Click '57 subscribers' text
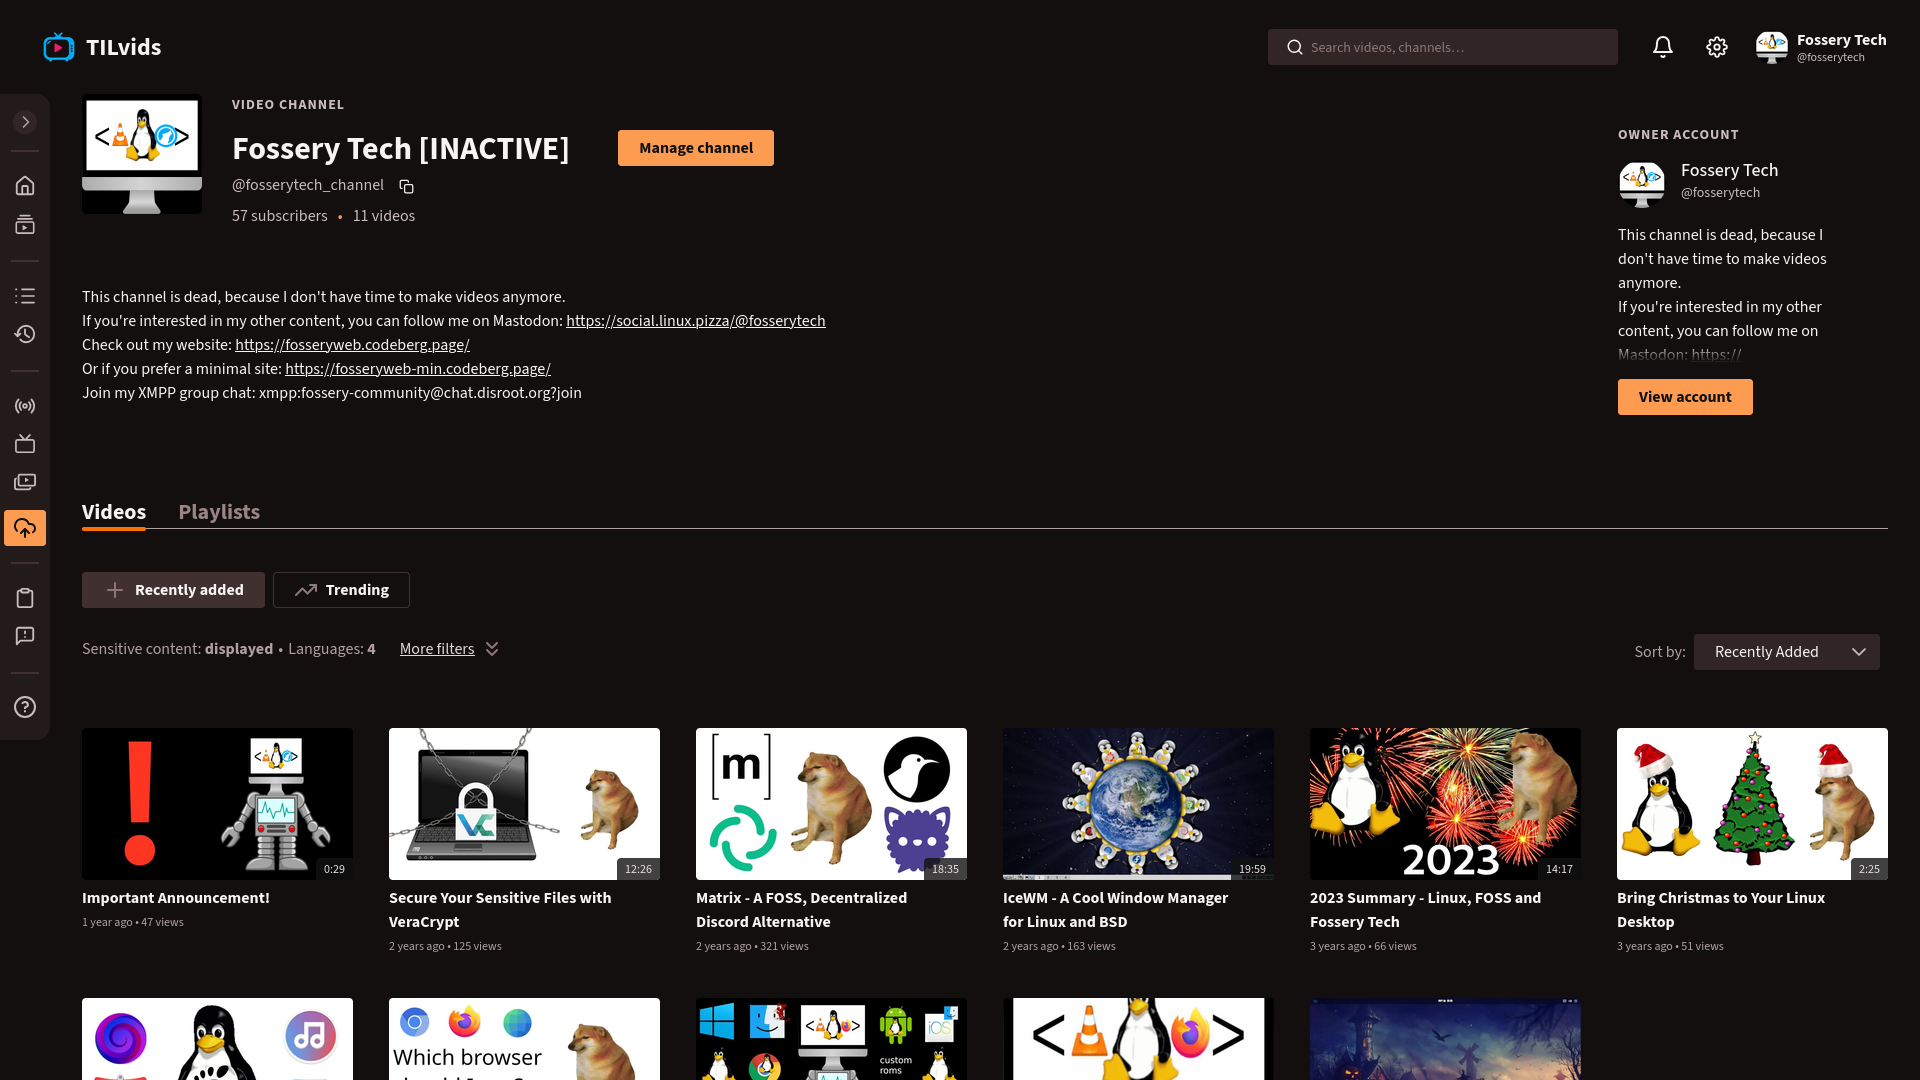This screenshot has height=1080, width=1920. point(280,216)
